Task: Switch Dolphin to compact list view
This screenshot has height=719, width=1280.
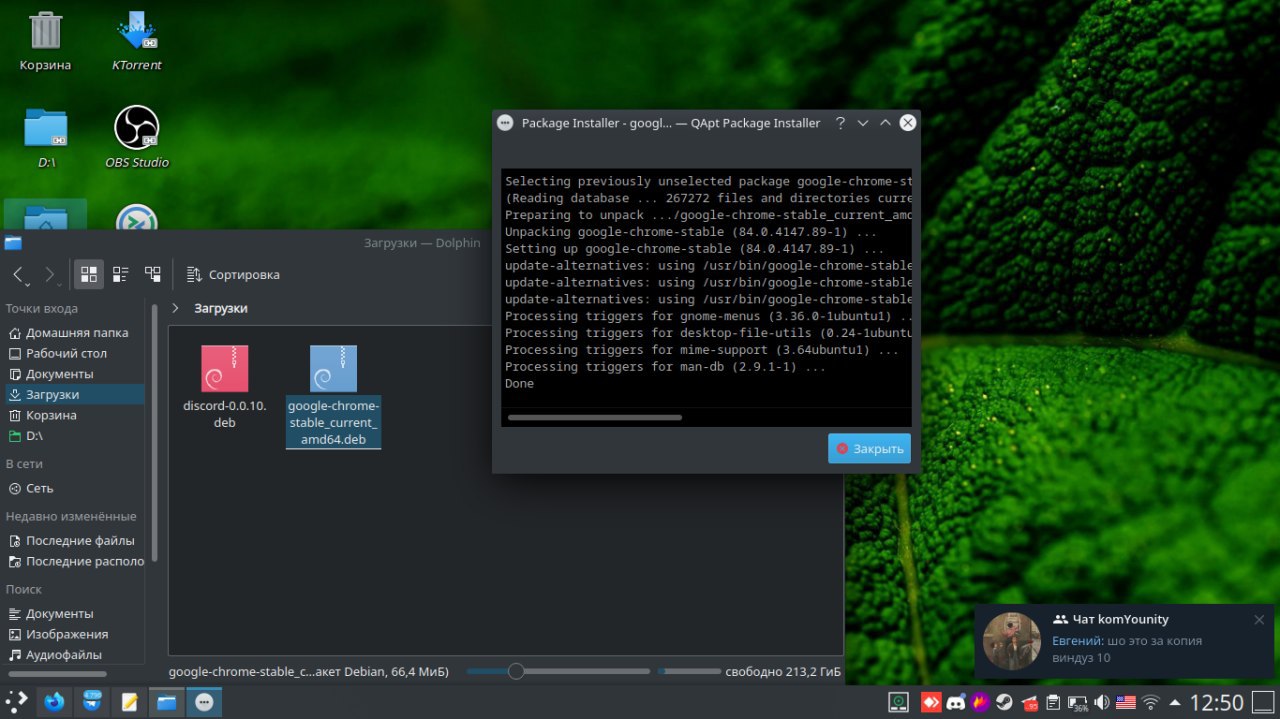Action: tap(121, 274)
